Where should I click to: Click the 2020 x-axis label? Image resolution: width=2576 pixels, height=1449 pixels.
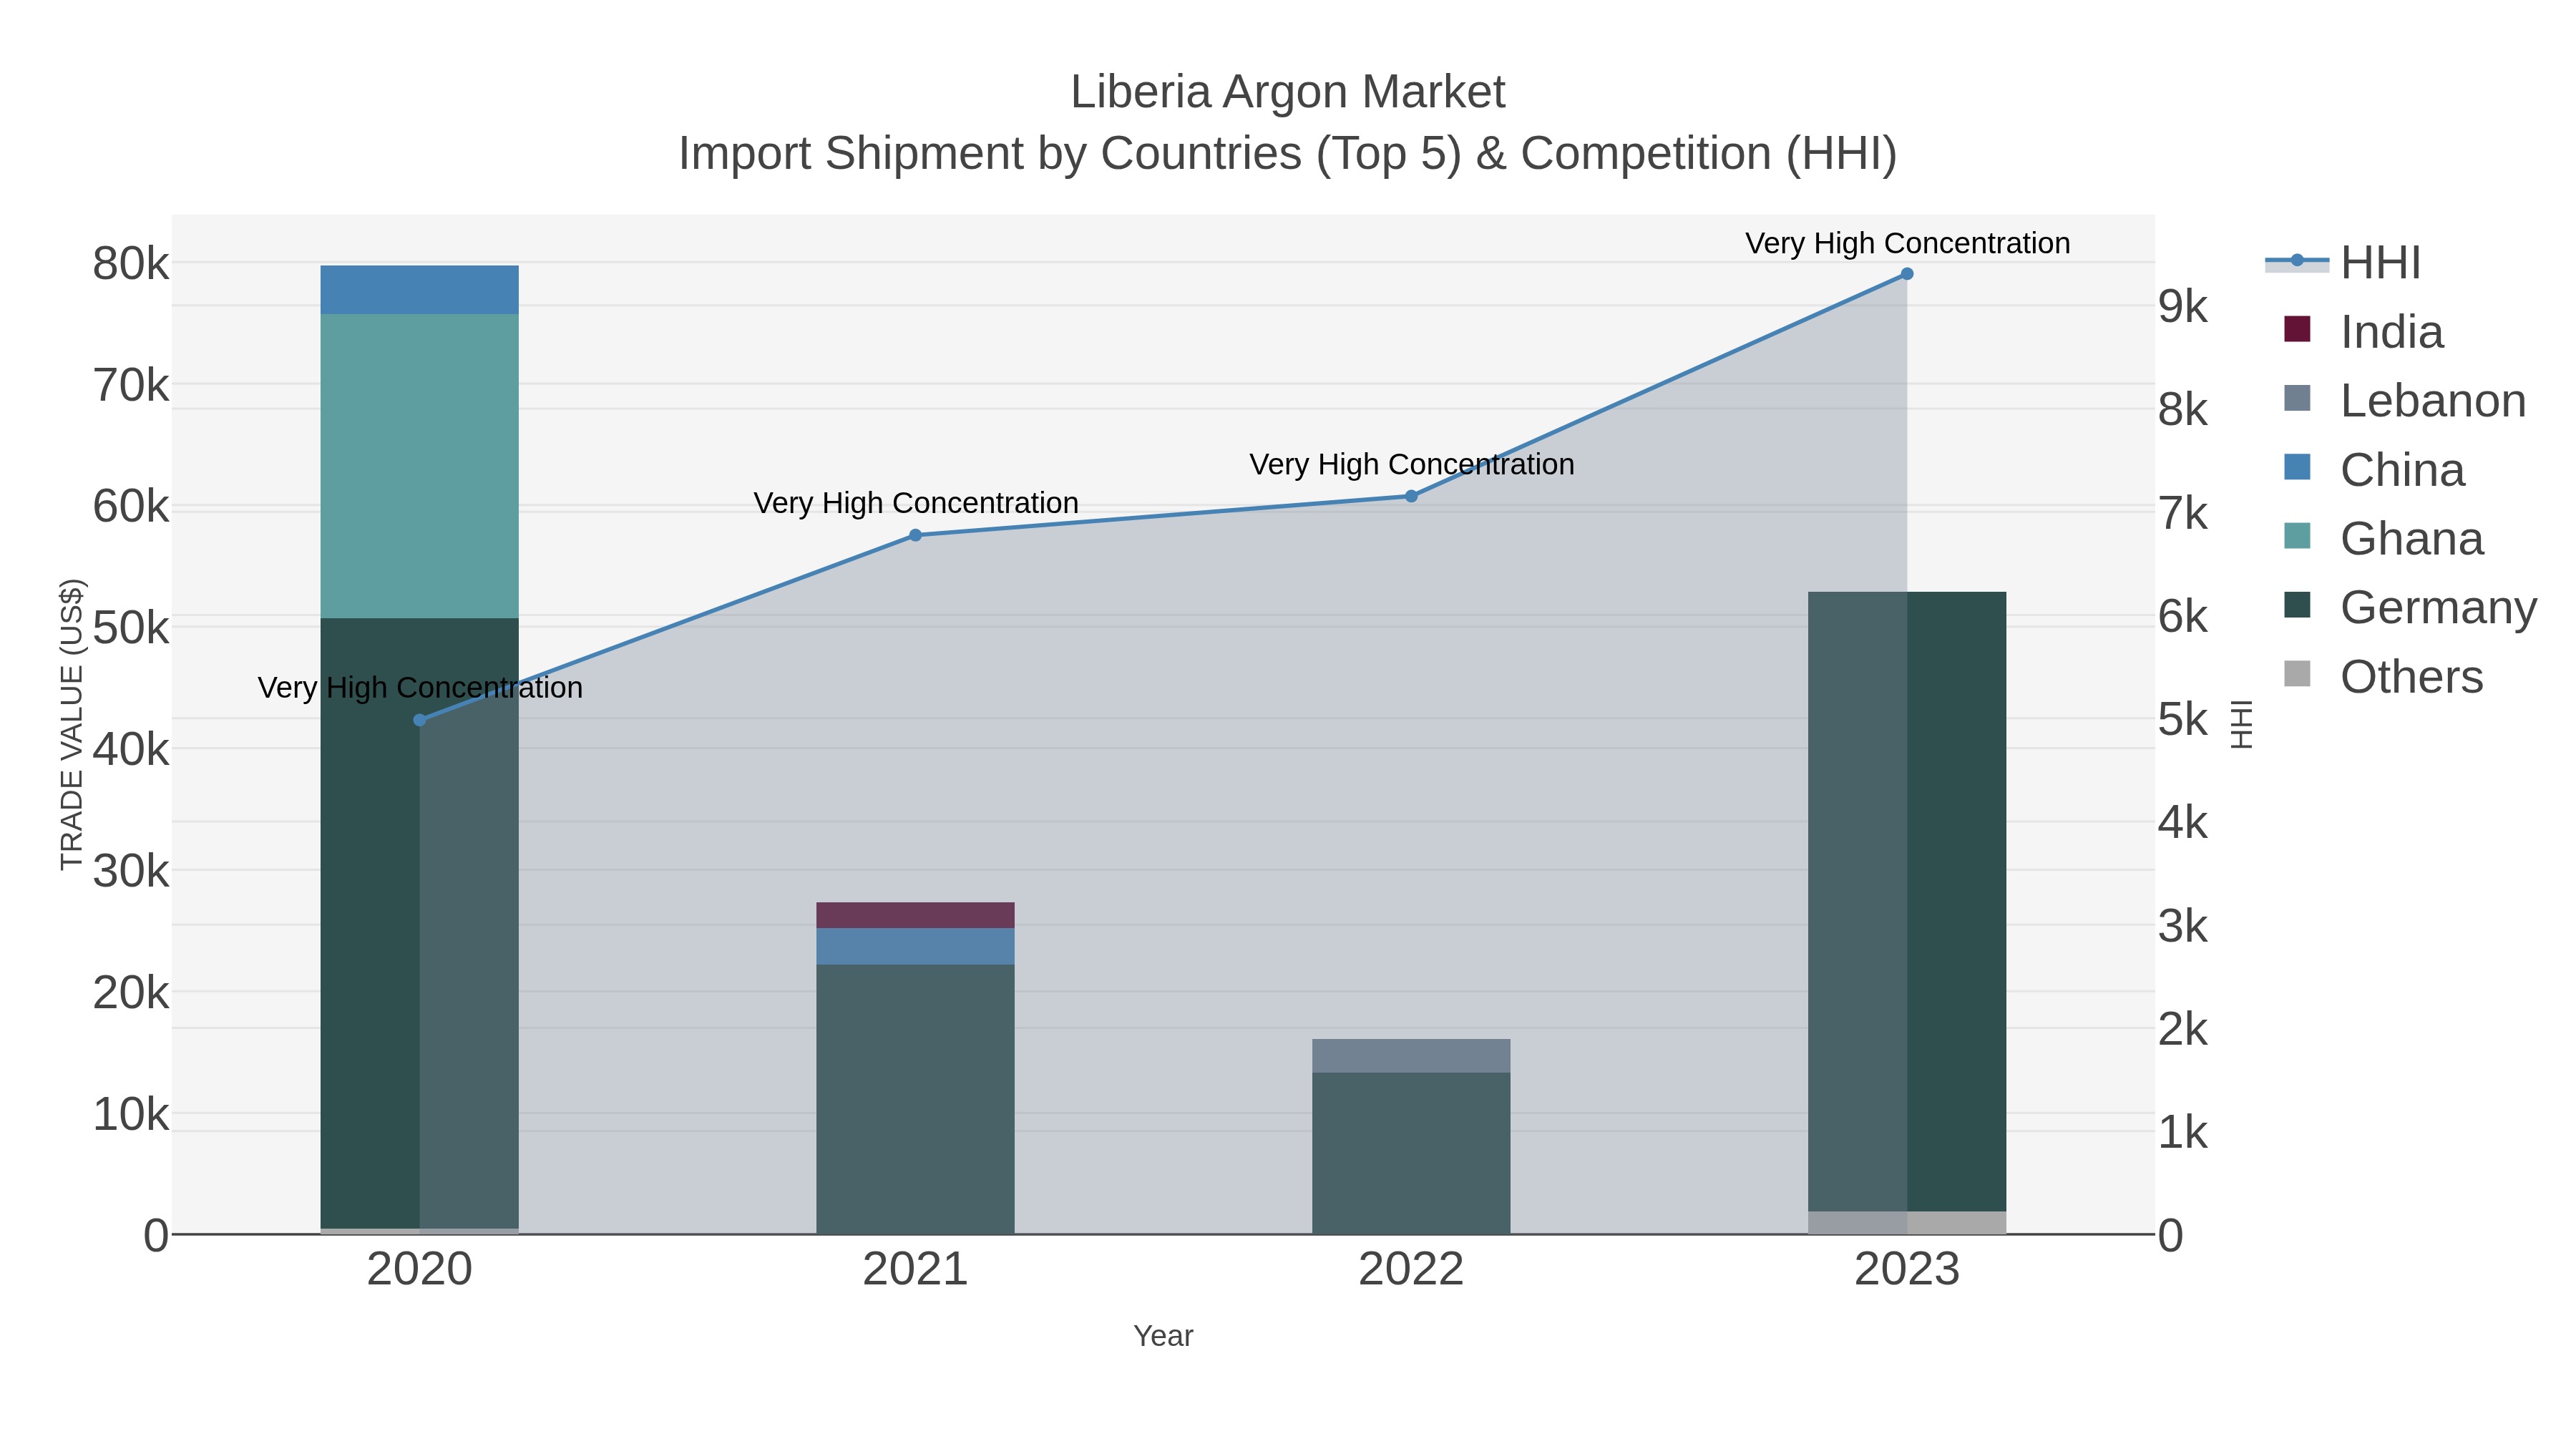click(419, 1270)
